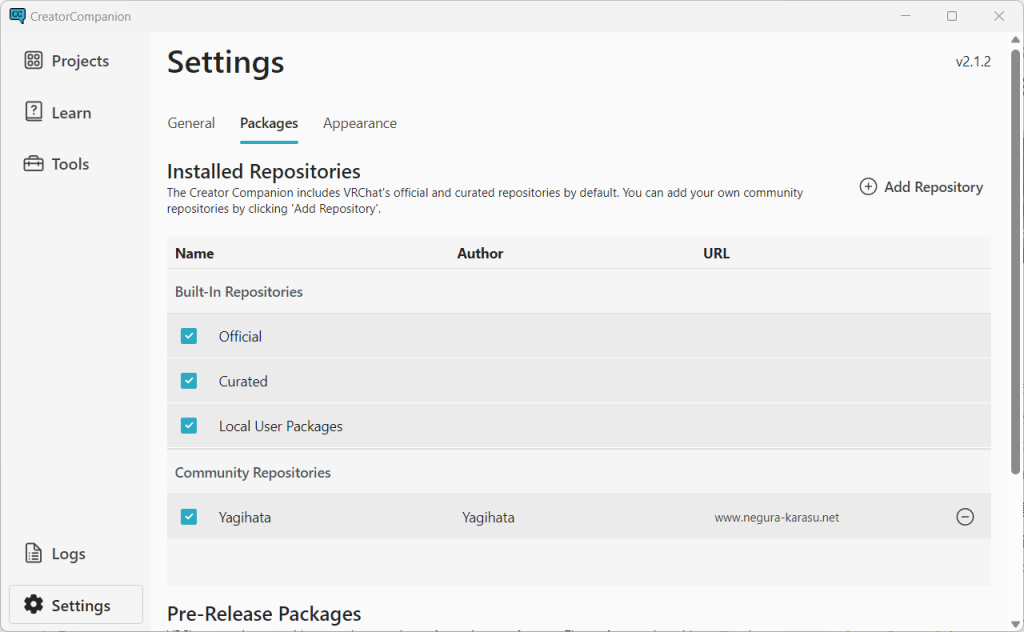Toggle the Curated repository checkbox
Viewport: 1024px width, 632px height.
coord(189,381)
